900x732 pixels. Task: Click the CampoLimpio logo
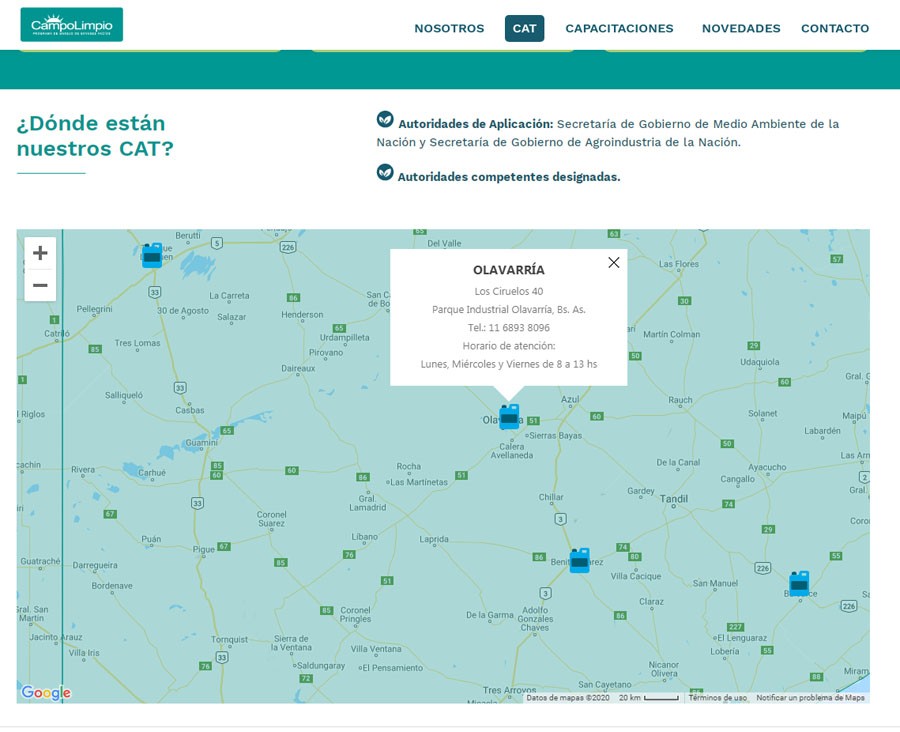pos(71,25)
